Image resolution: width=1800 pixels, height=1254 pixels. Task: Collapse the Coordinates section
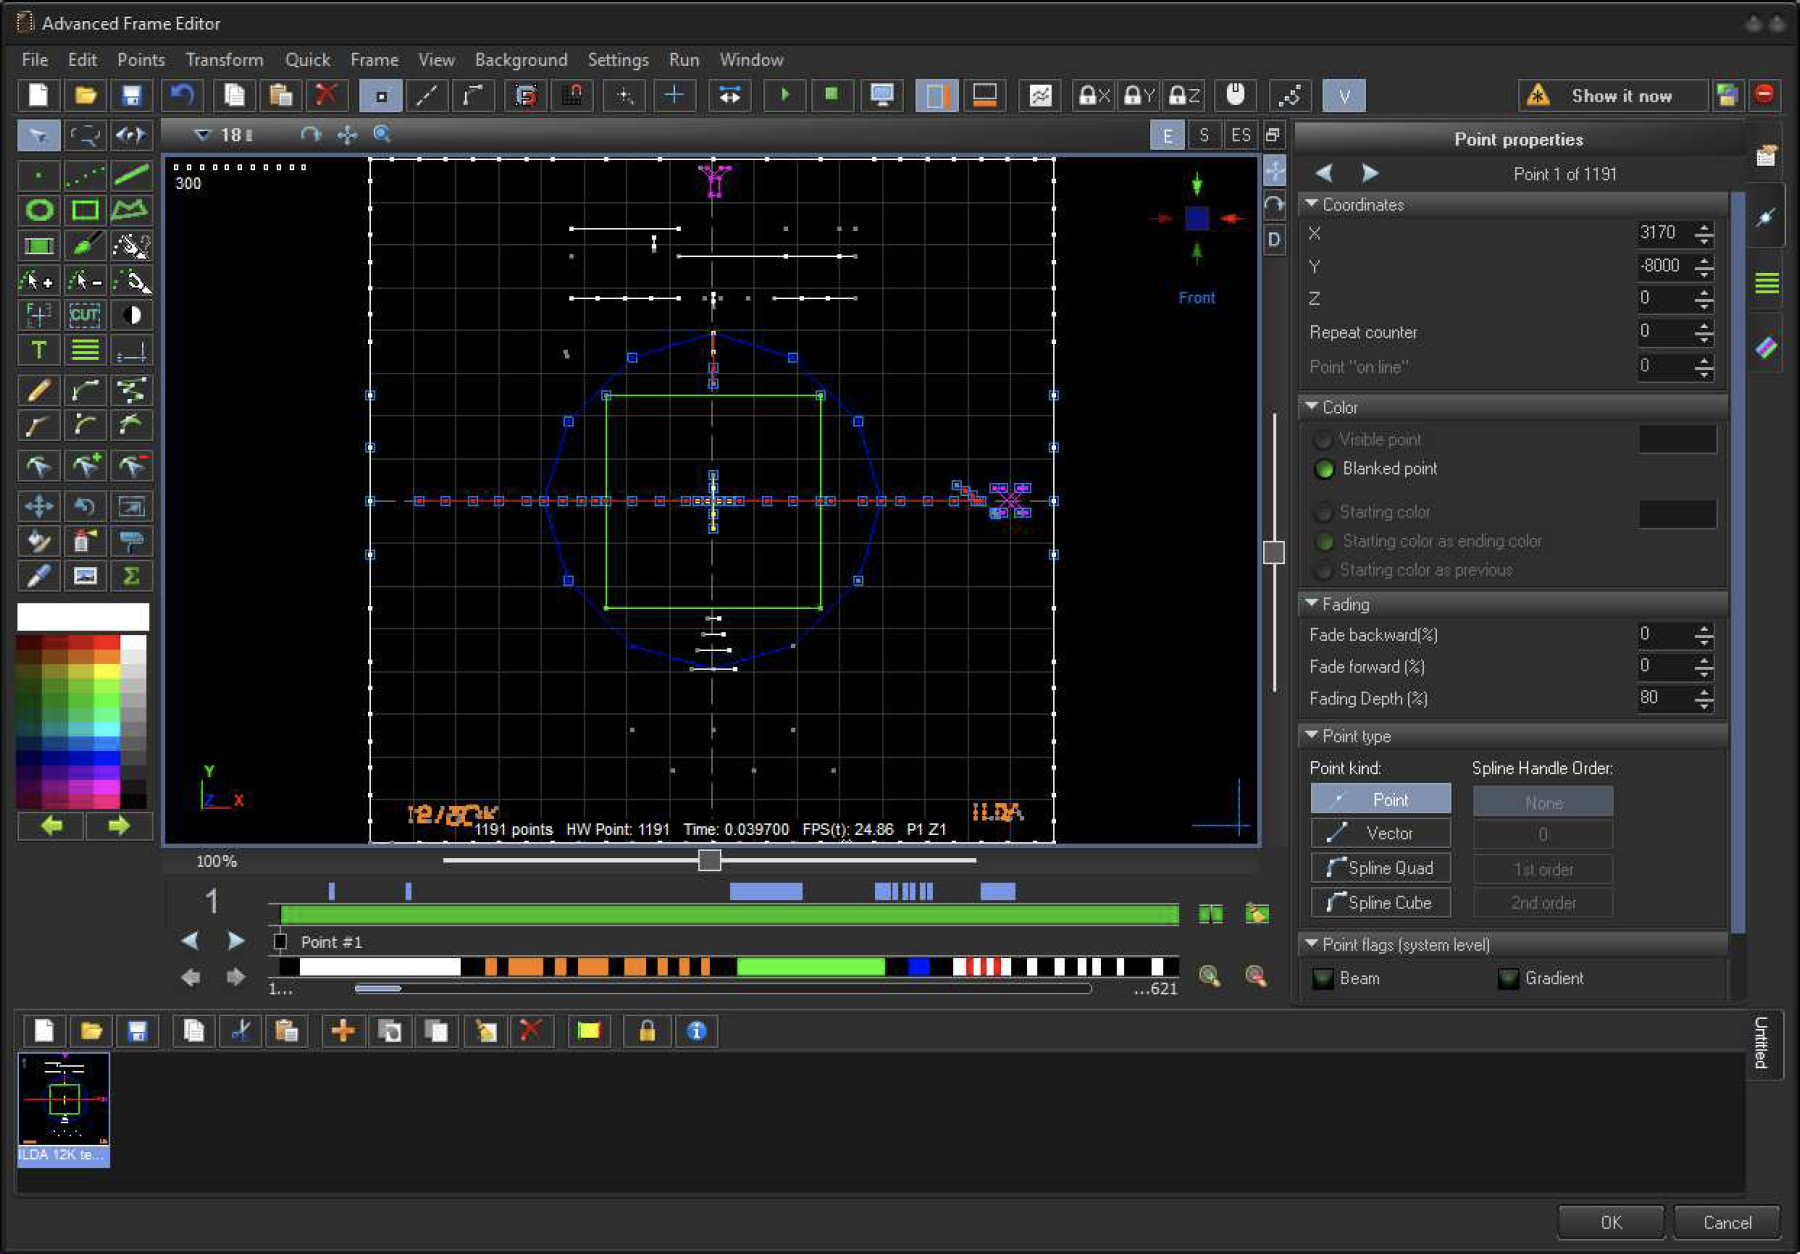click(1311, 204)
